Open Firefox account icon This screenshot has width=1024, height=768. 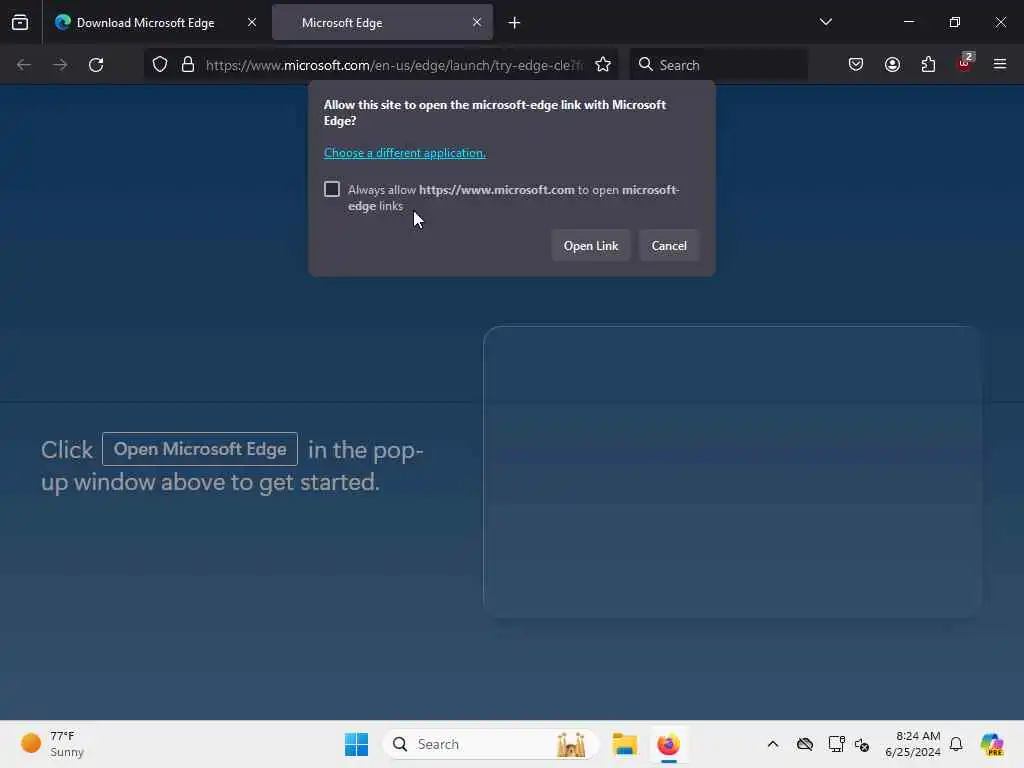(x=892, y=65)
